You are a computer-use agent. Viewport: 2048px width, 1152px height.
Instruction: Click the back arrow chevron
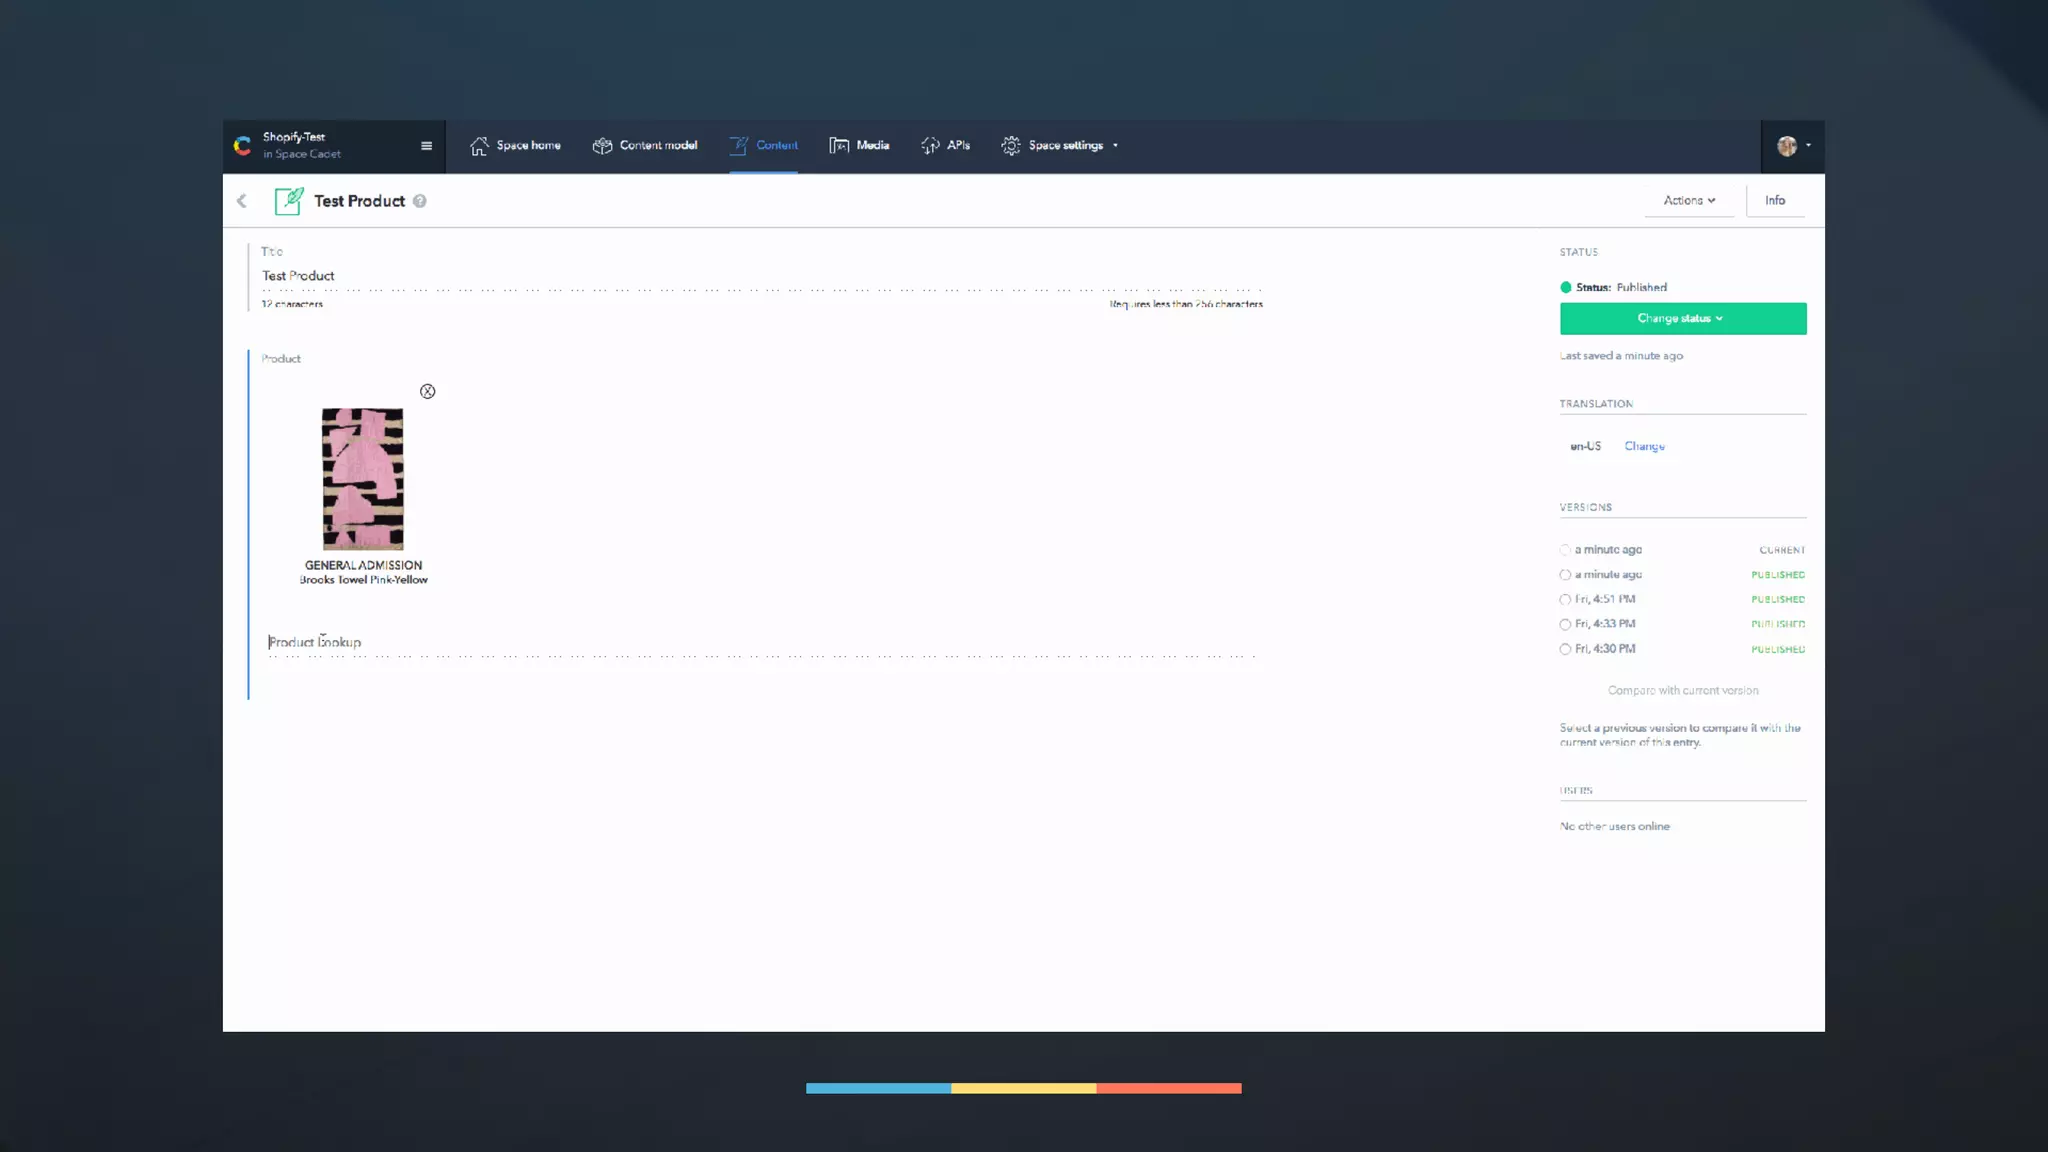pos(242,201)
